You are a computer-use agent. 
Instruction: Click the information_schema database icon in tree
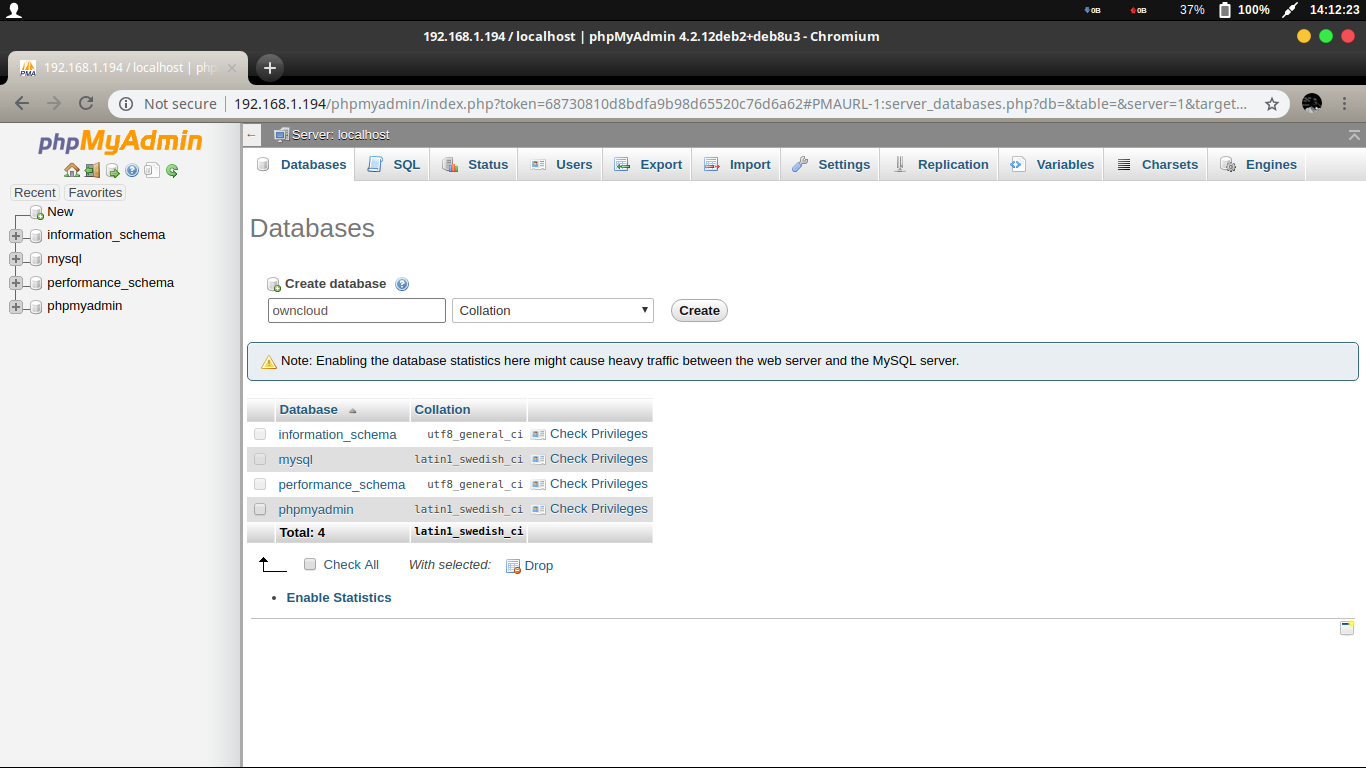37,236
